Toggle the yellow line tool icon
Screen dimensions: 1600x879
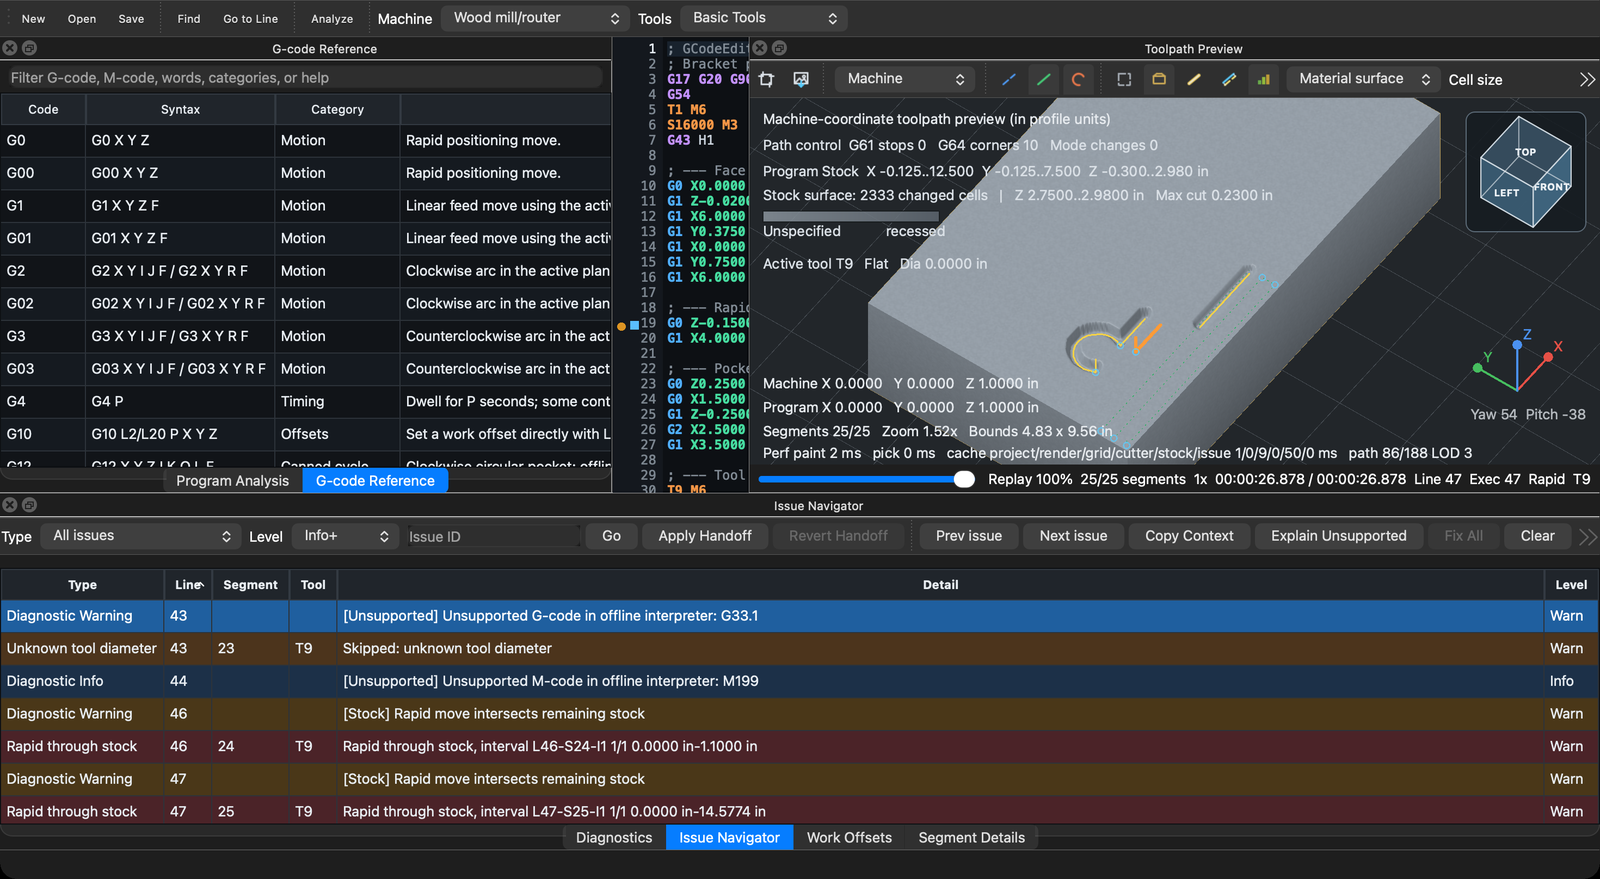pos(1194,79)
